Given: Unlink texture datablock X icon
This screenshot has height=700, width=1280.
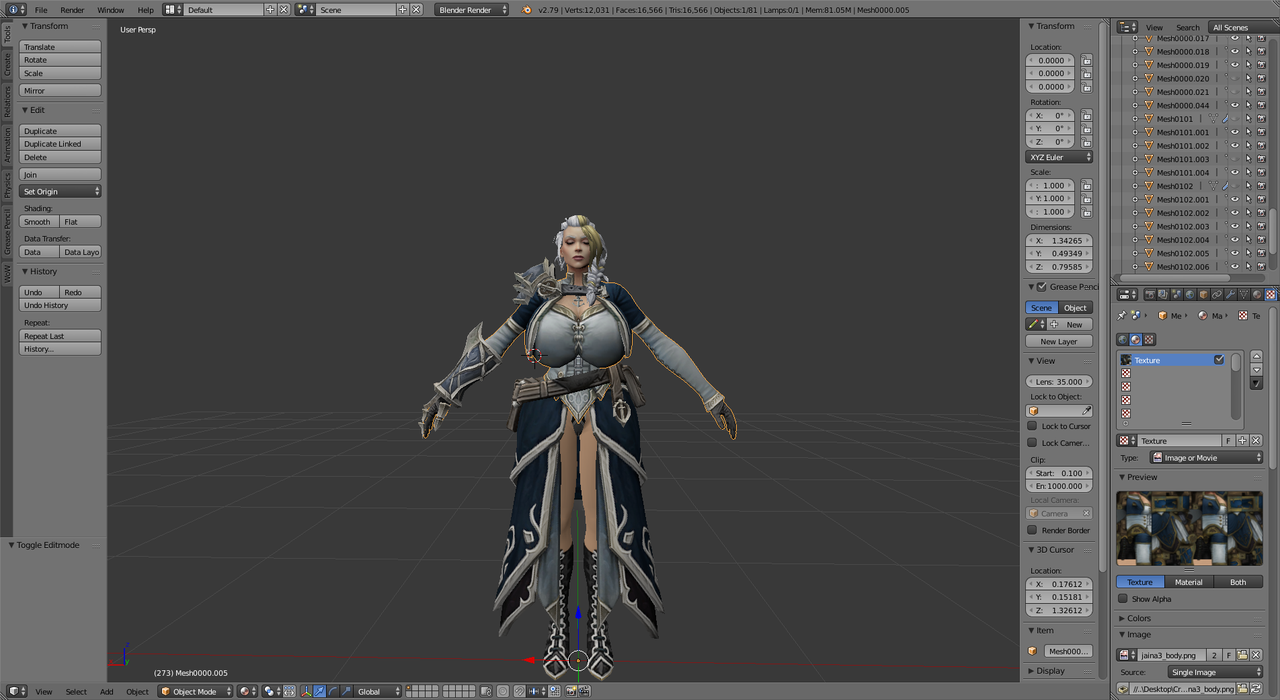Looking at the screenshot, I should click(x=1256, y=440).
